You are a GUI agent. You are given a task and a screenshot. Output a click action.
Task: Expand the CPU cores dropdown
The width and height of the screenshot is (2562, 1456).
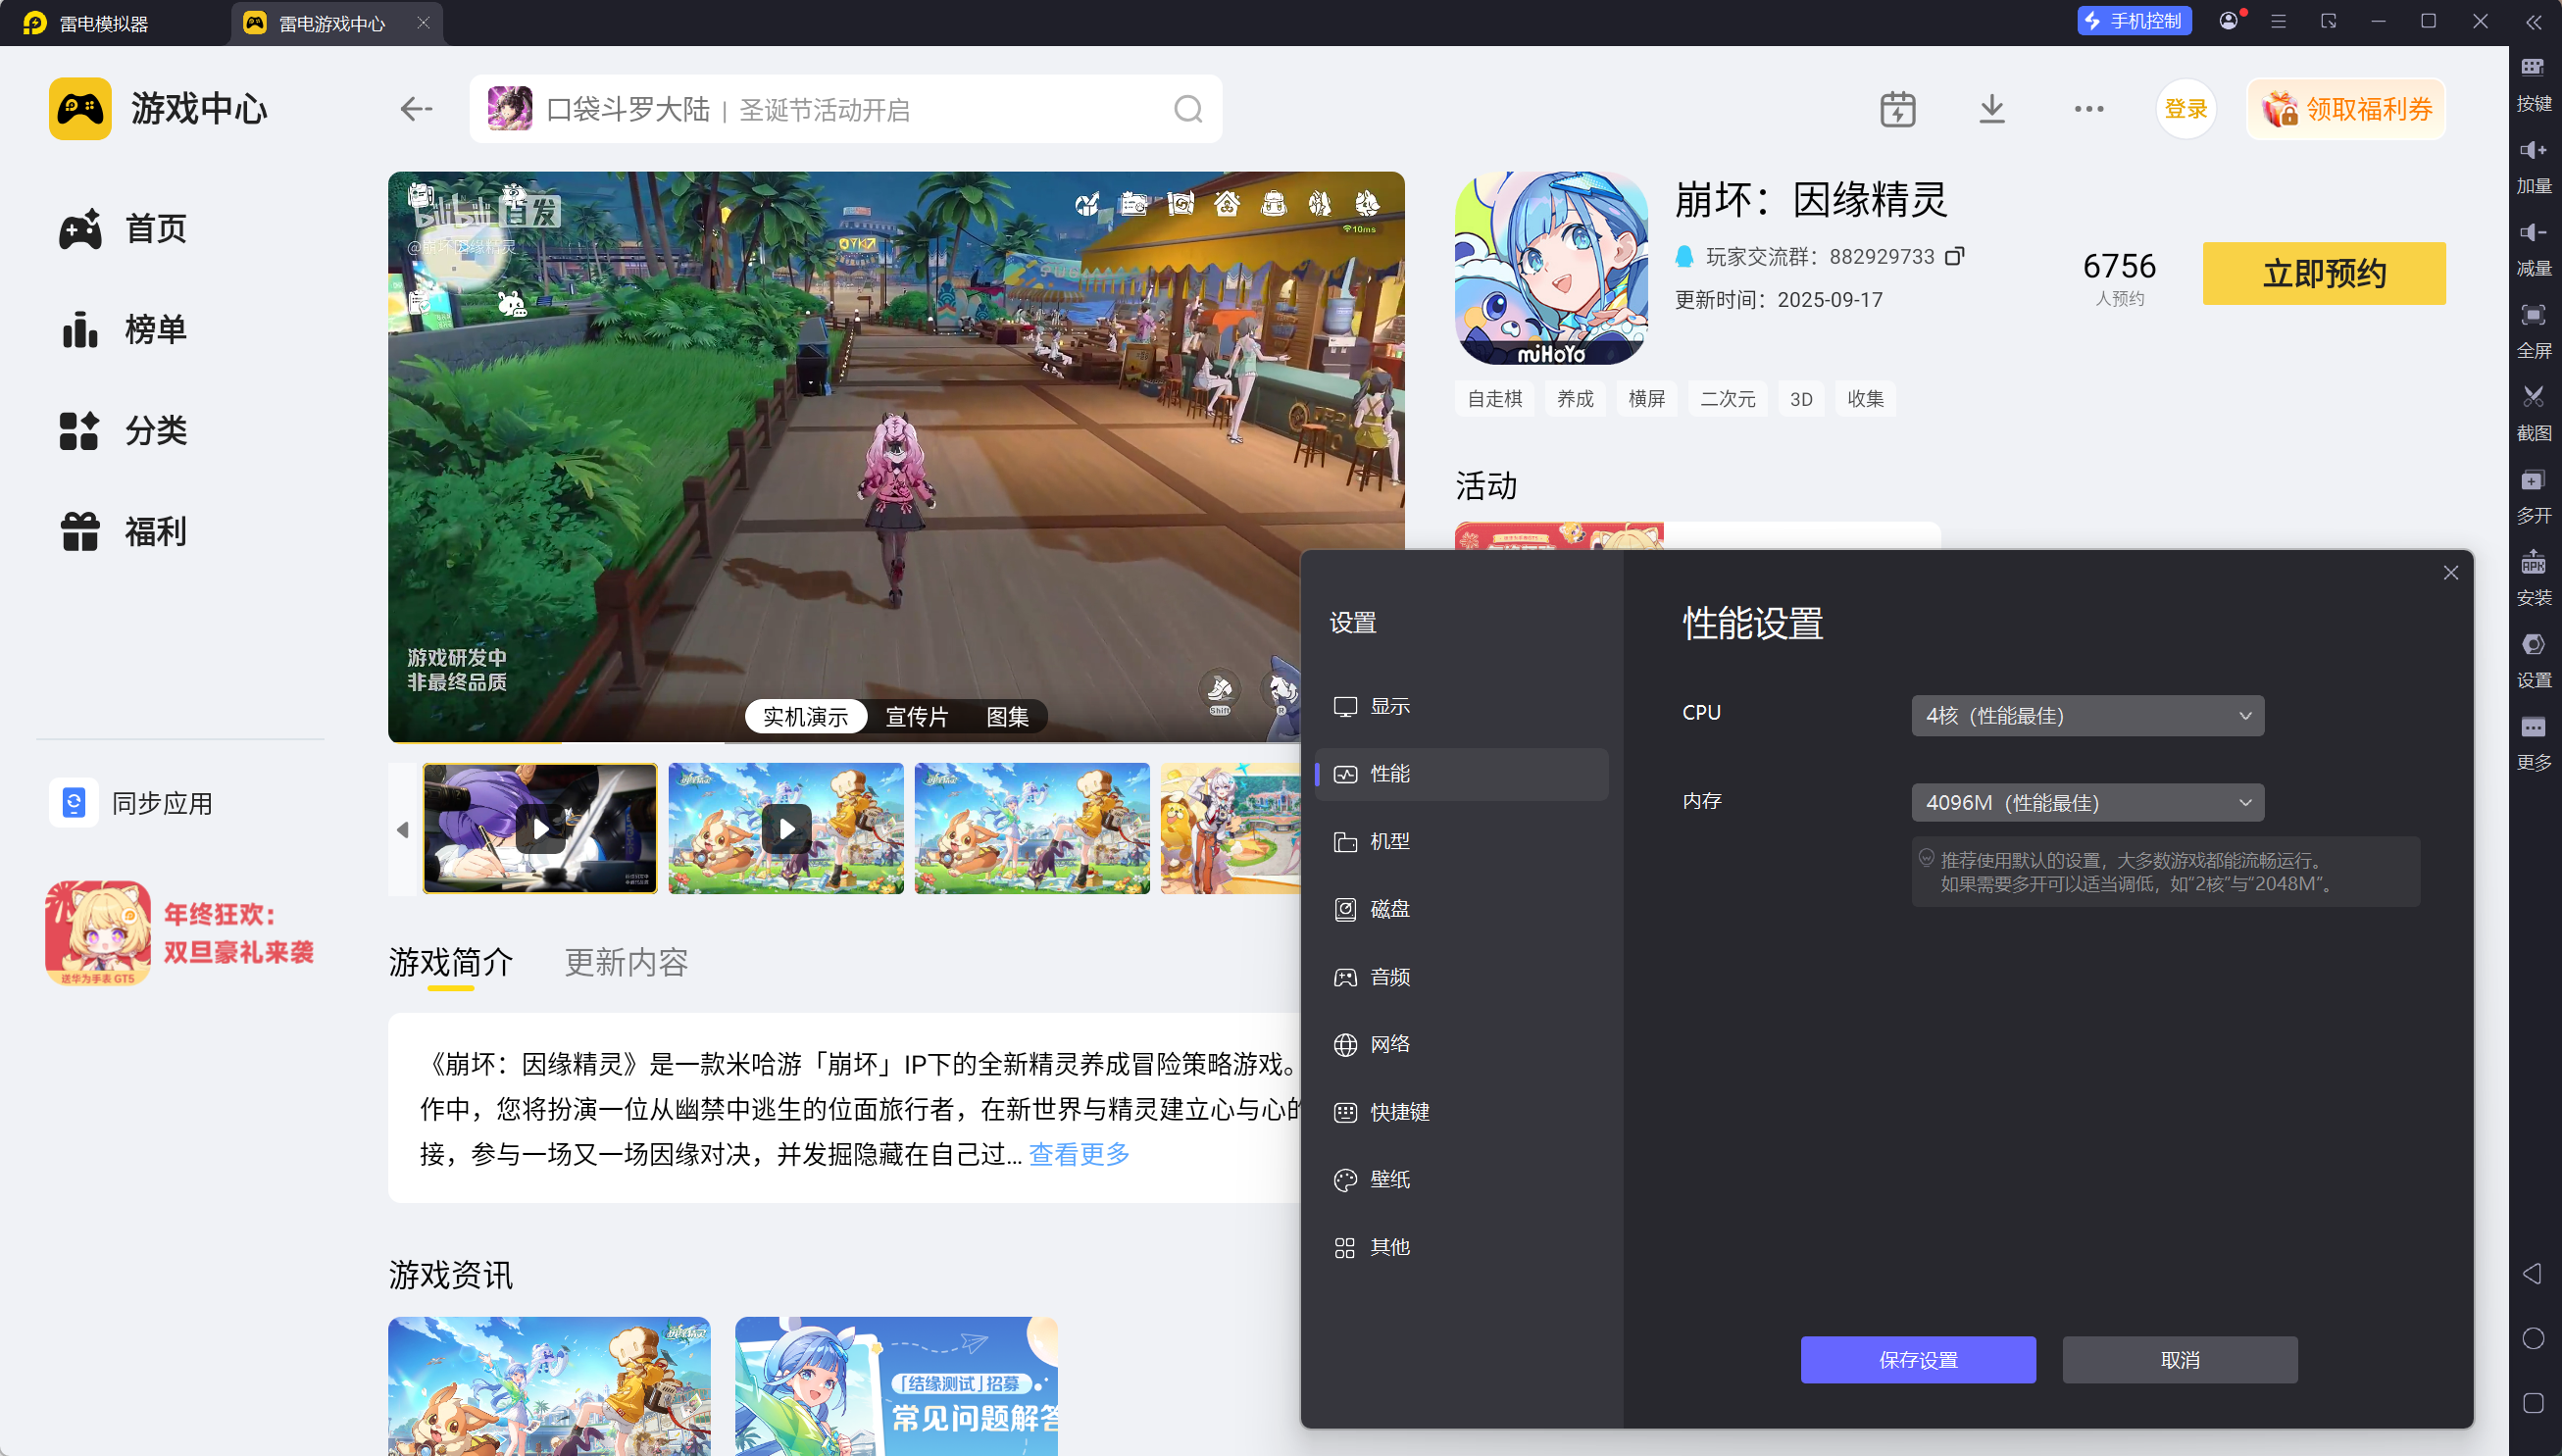[2087, 716]
